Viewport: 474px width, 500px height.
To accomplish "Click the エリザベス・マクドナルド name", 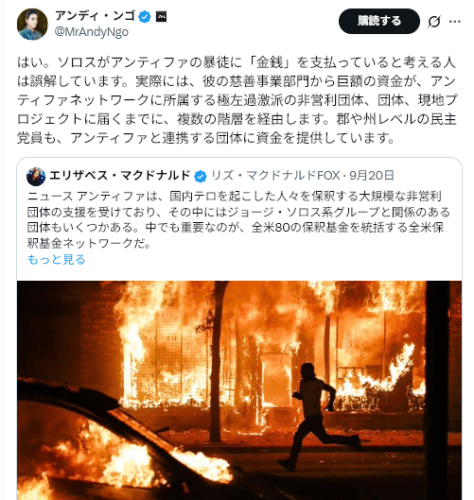I will pyautogui.click(x=120, y=176).
